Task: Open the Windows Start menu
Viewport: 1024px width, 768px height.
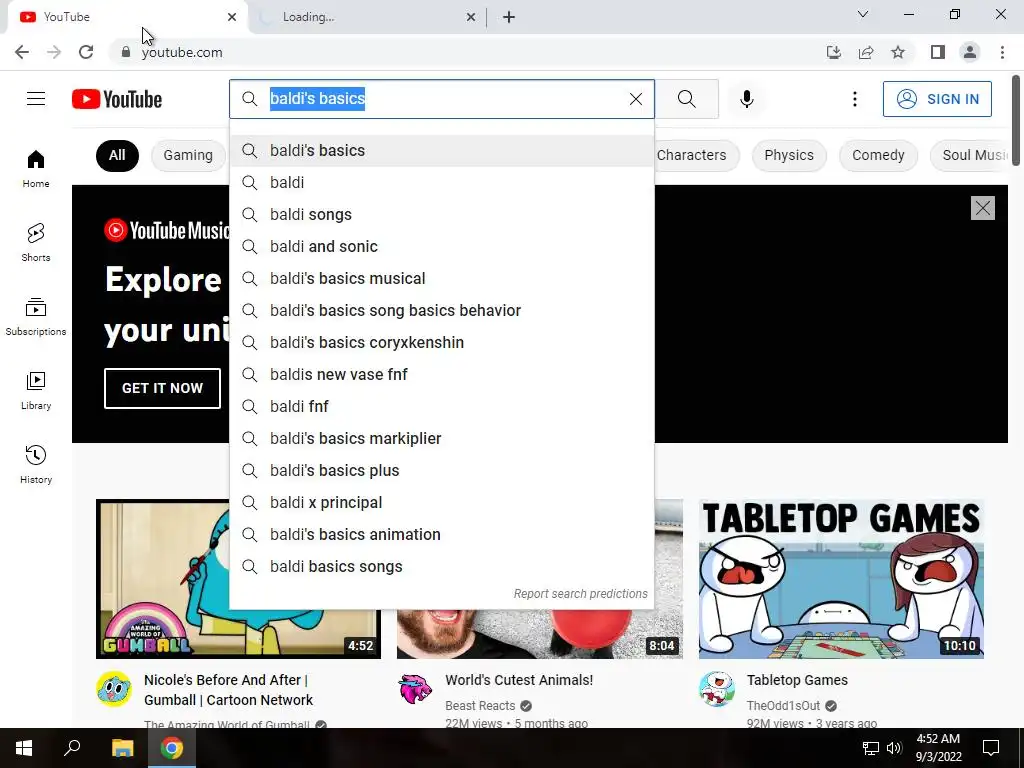Action: (x=24, y=748)
